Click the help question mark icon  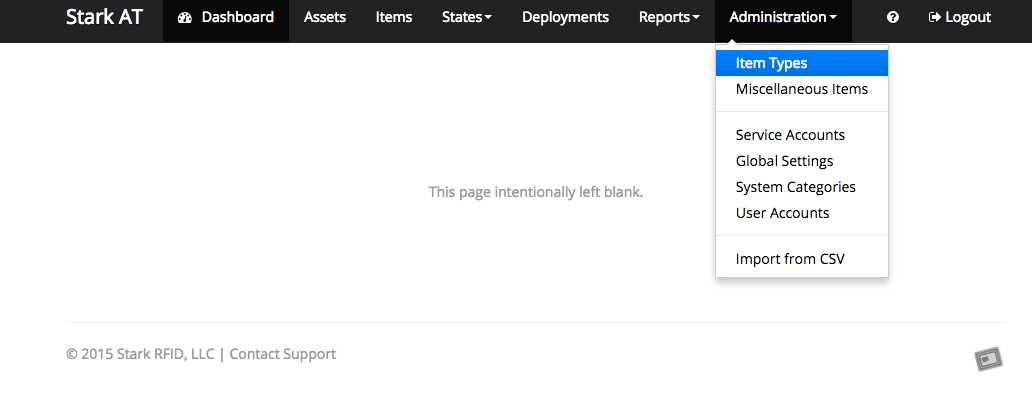pos(892,17)
